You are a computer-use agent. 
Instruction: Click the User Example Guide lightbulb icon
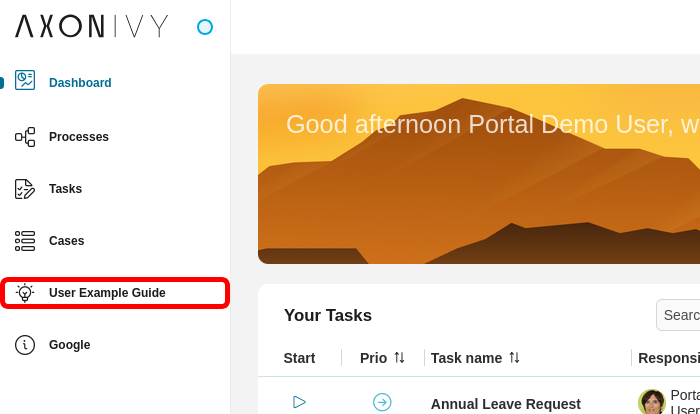25,293
